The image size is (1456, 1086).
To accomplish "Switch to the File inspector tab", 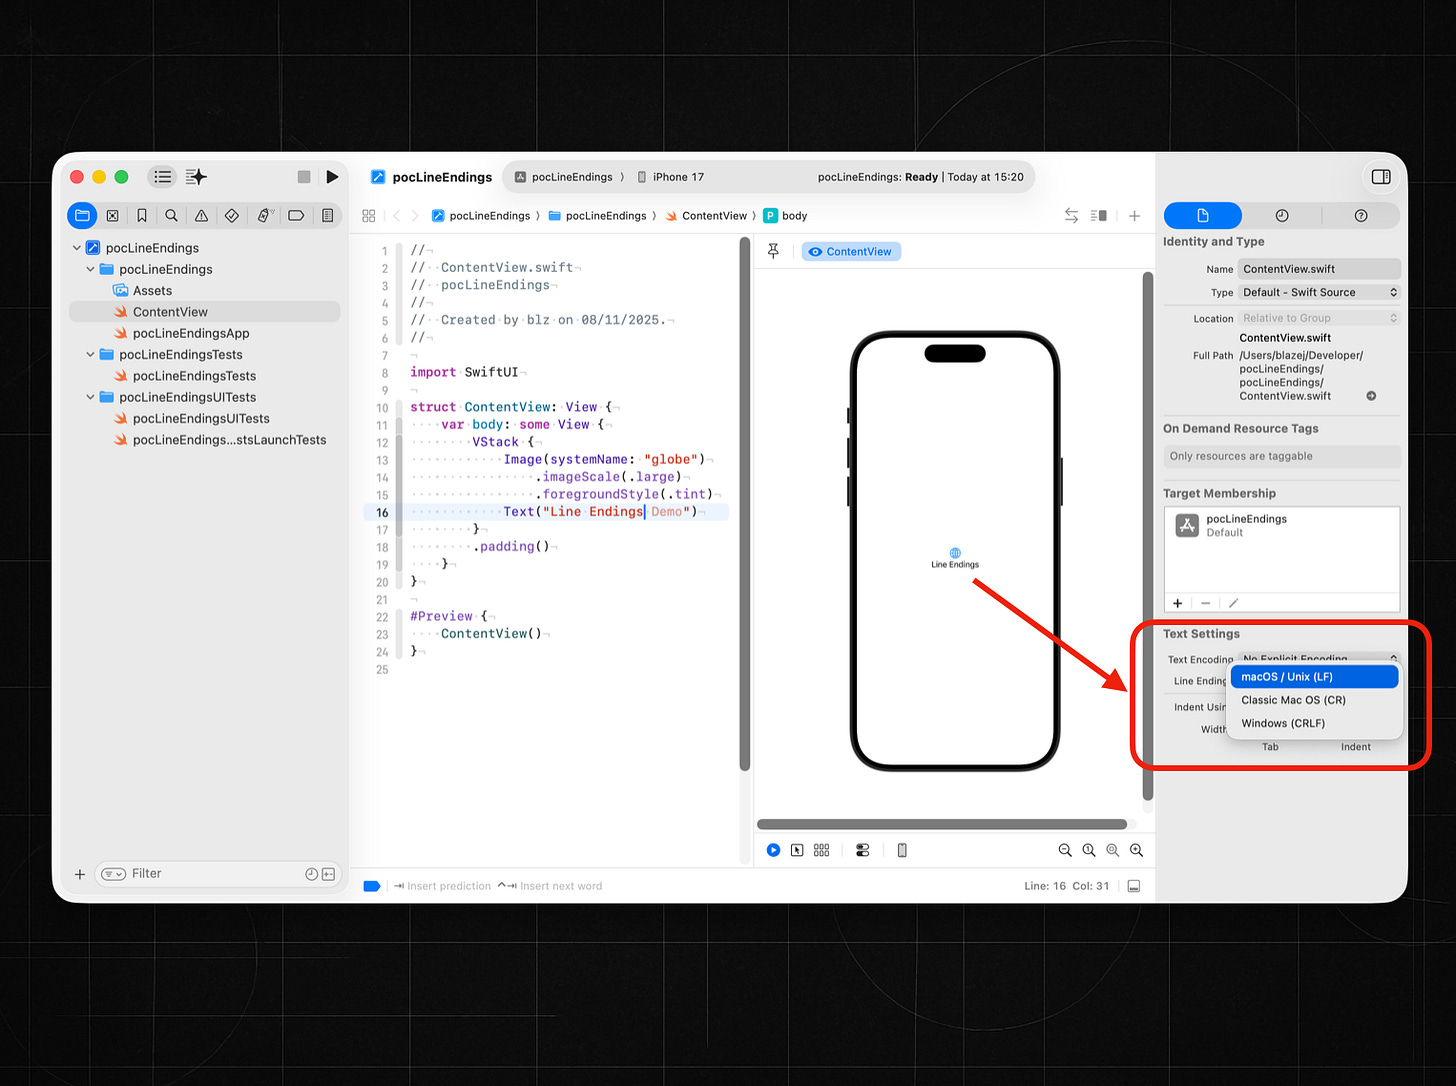I will 1203,216.
